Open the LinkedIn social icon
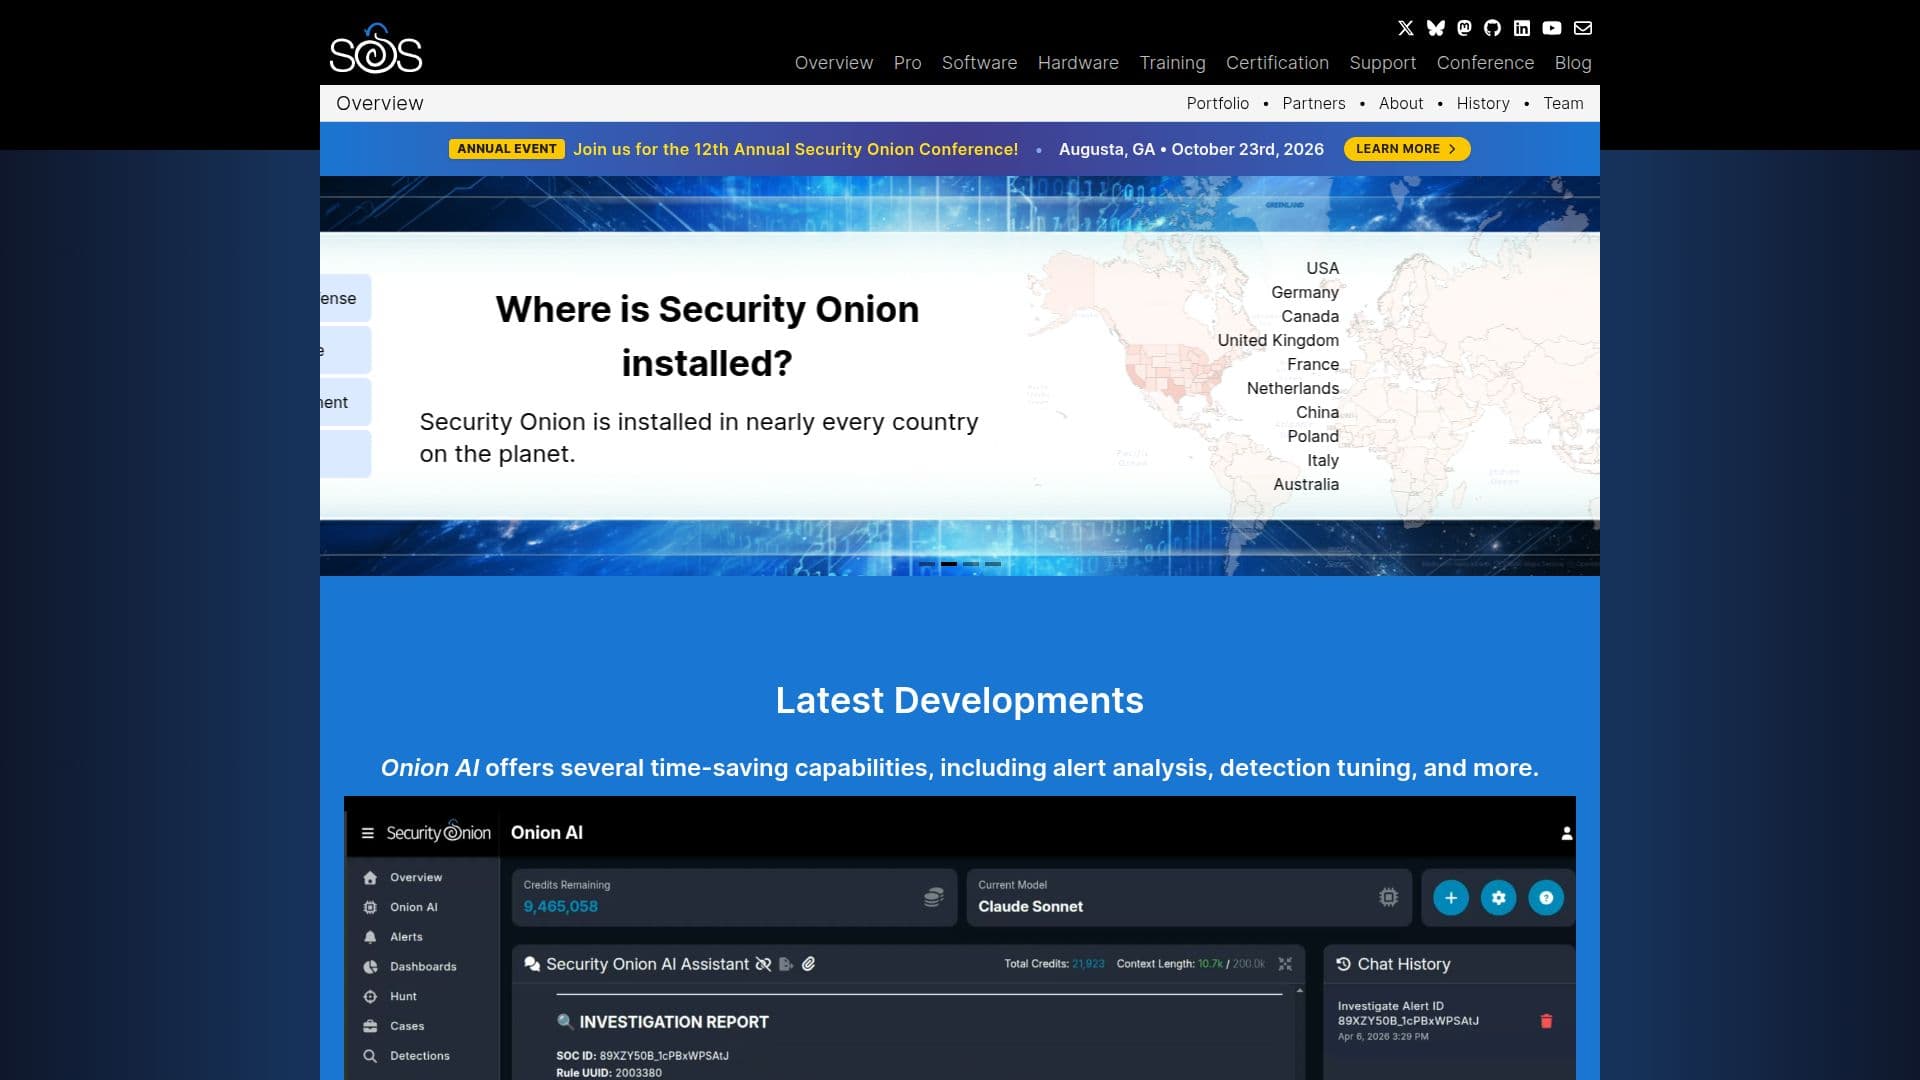 [1522, 28]
